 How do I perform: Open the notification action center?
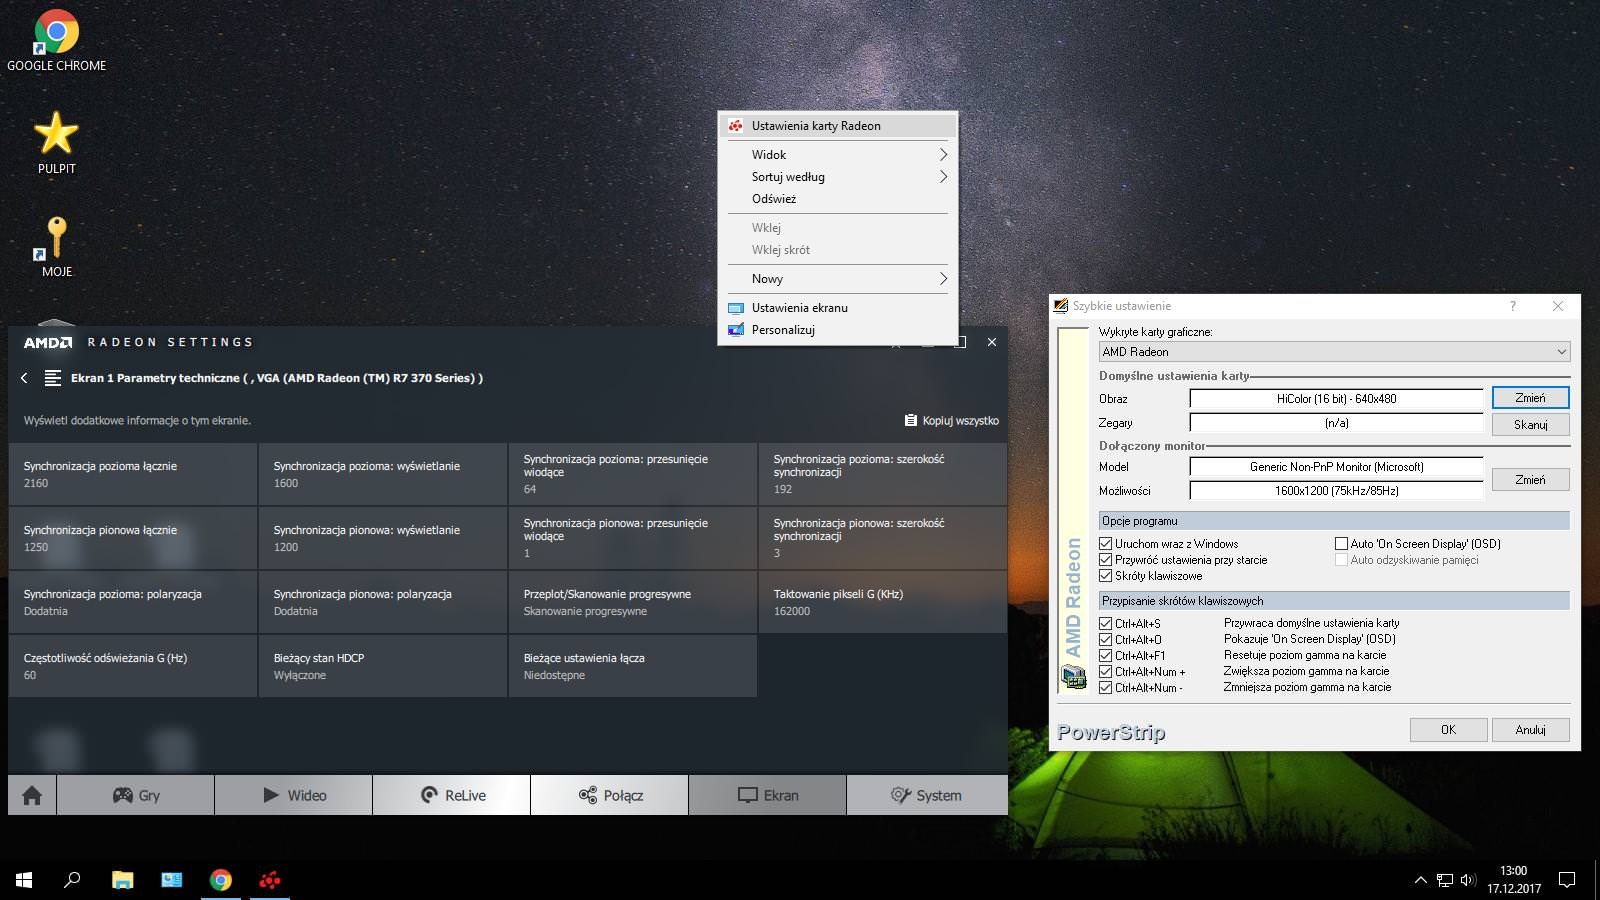coord(1567,880)
